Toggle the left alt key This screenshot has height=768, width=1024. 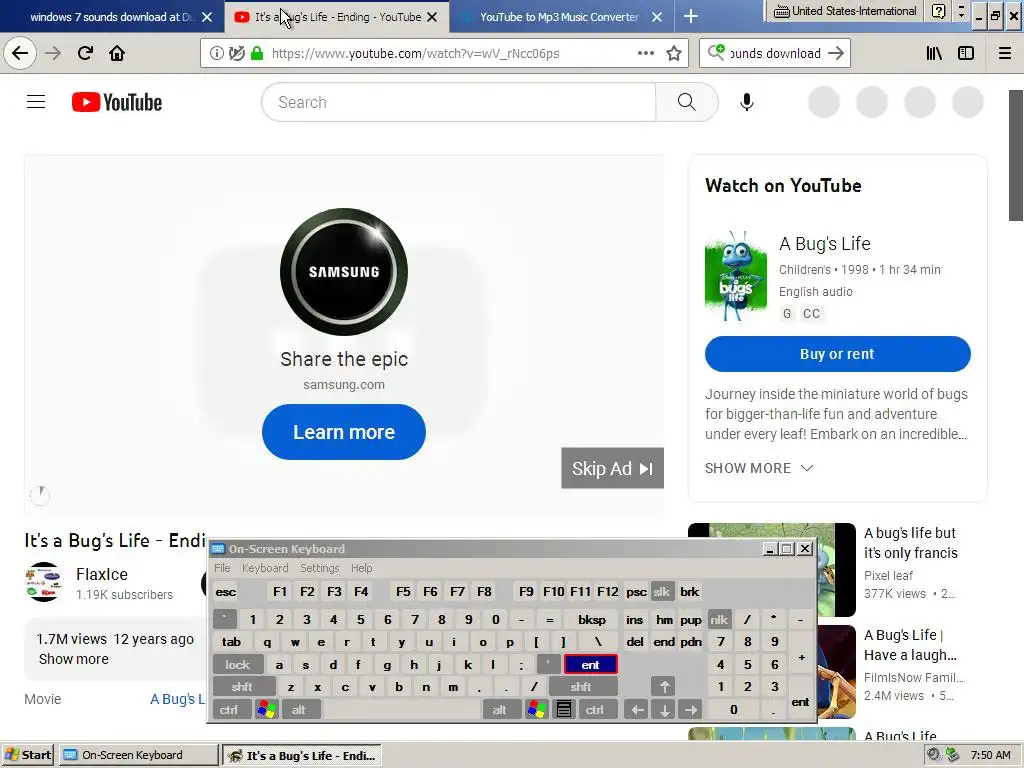(299, 710)
